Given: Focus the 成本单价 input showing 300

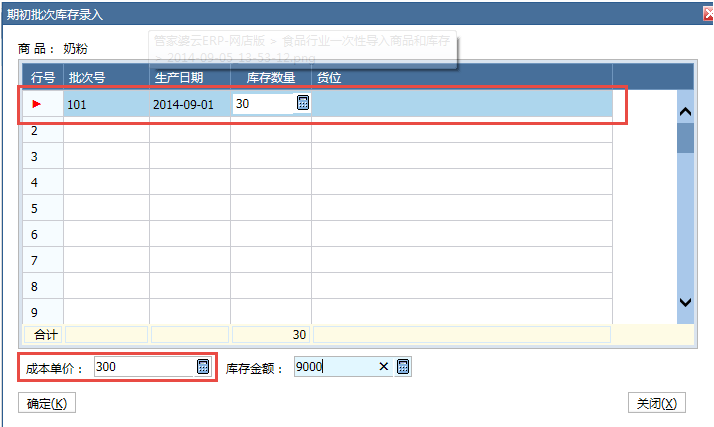Looking at the screenshot, I should (143, 367).
